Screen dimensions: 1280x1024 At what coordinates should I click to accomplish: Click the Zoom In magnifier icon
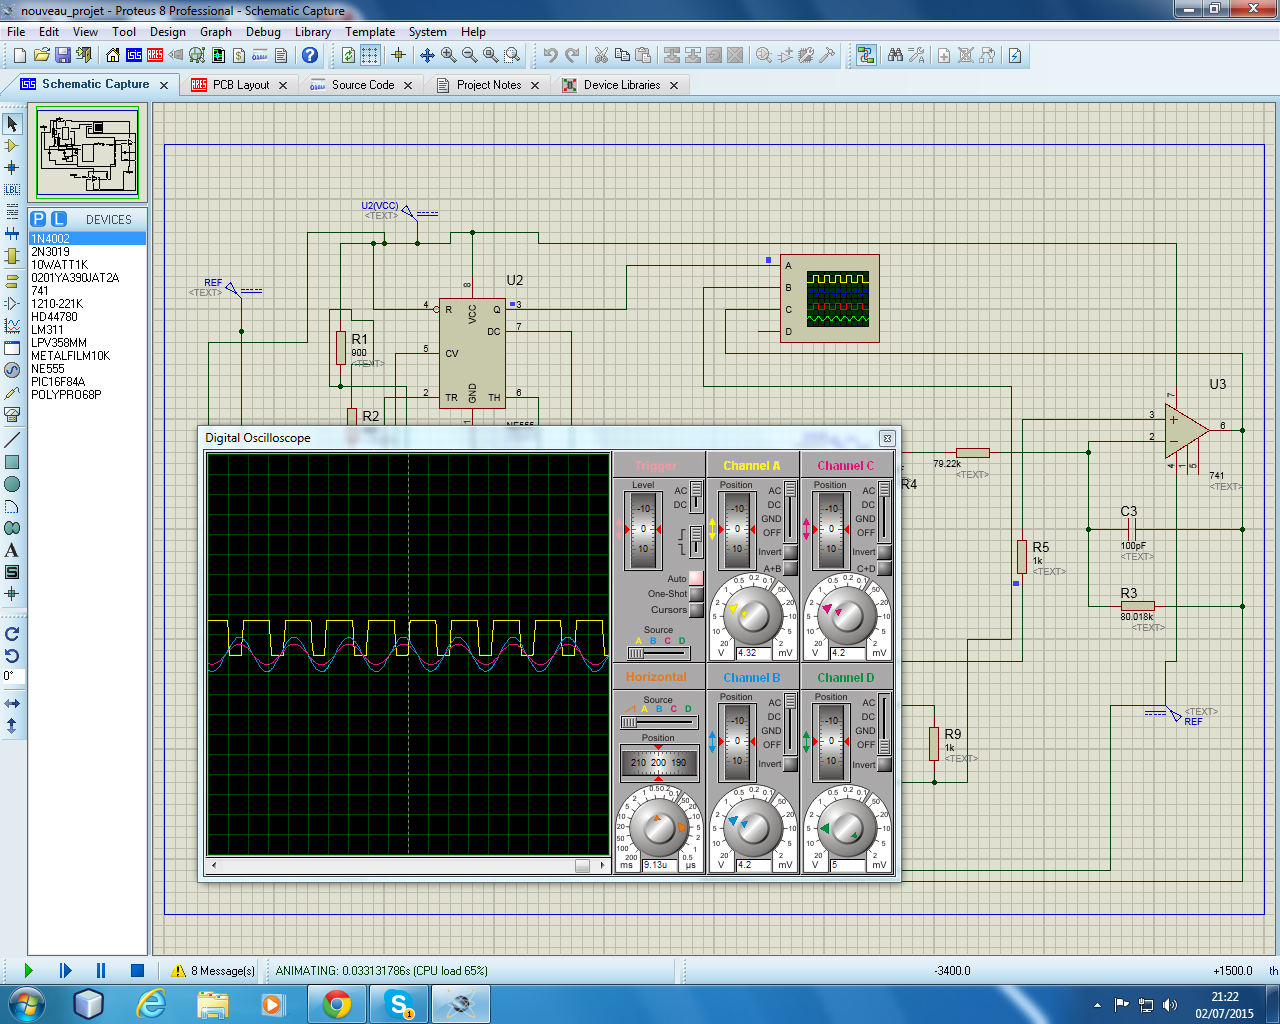(x=449, y=55)
